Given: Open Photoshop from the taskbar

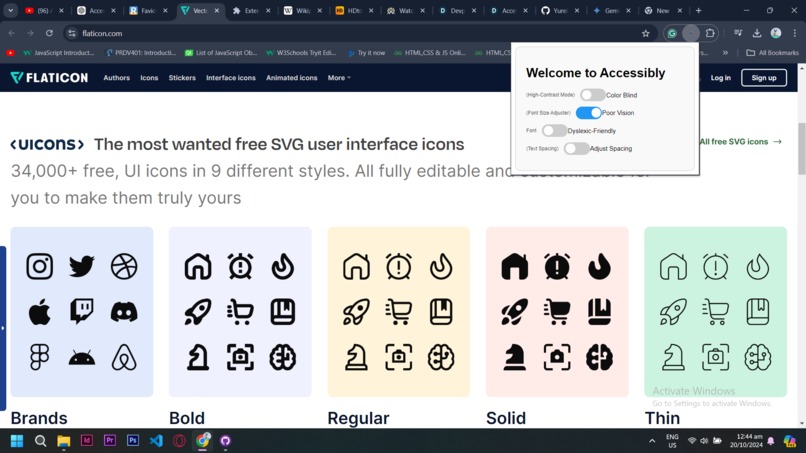Looking at the screenshot, I should (x=133, y=441).
